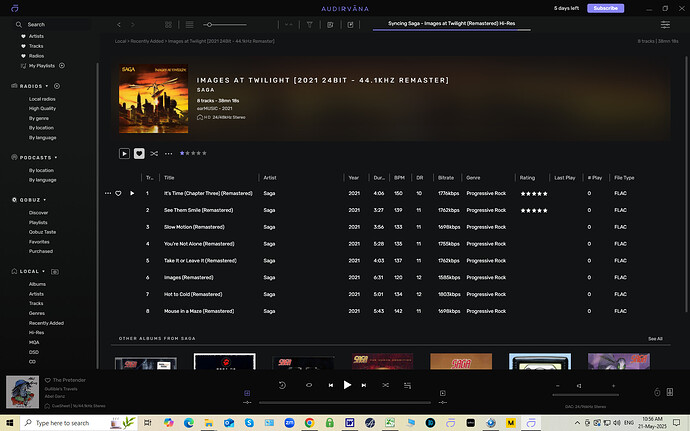Viewport: 690px width, 431px height.
Task: Skip to next track
Action: (364, 385)
